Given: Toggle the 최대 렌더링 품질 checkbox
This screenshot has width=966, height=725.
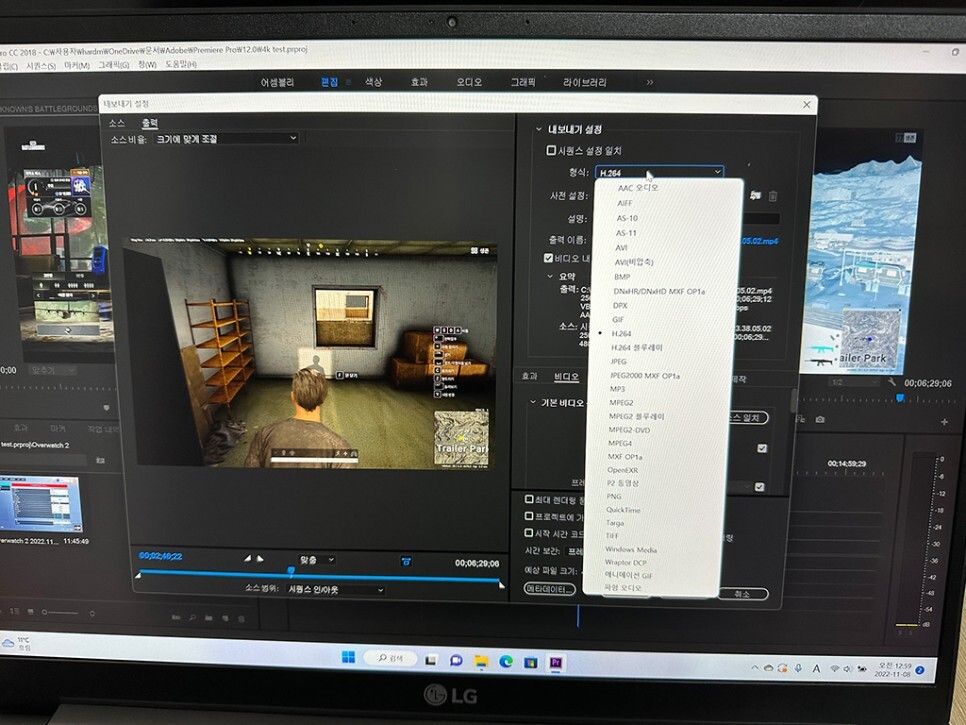Looking at the screenshot, I should click(x=529, y=499).
